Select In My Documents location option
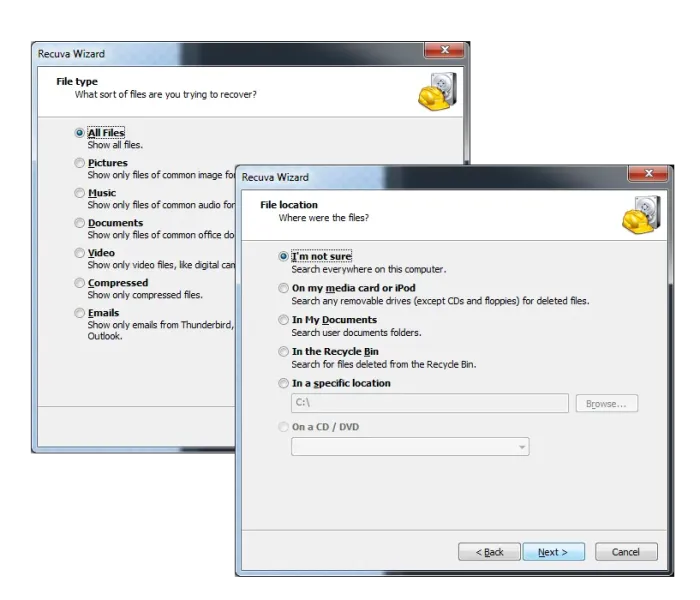Viewport: 700px width, 600px height. pyautogui.click(x=283, y=320)
